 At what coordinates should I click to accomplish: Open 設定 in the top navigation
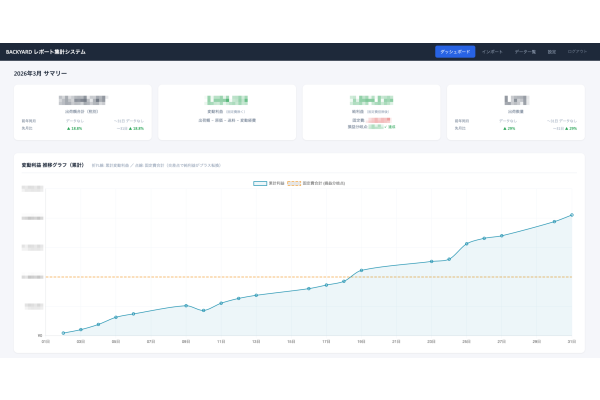pos(551,51)
